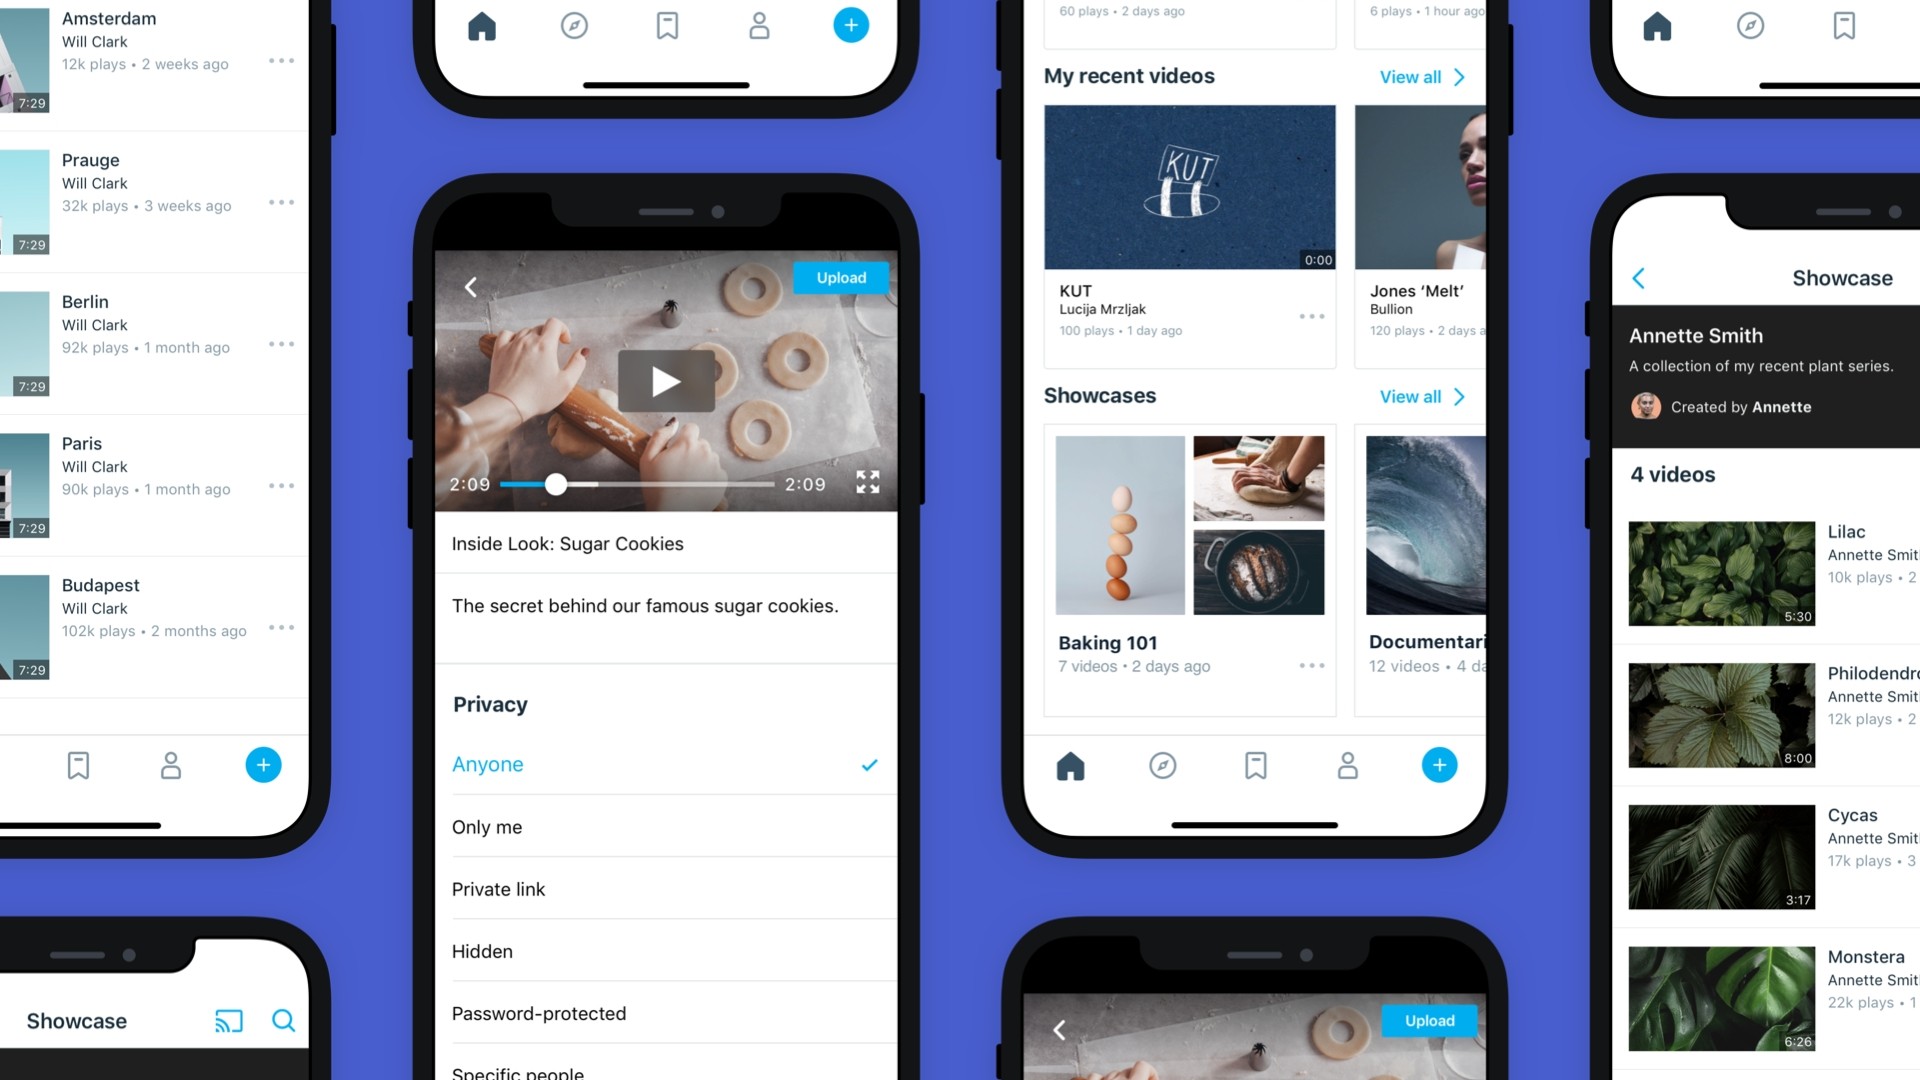The width and height of the screenshot is (1920, 1080).
Task: Expand 'View all' for Showcases section
Action: point(1423,397)
